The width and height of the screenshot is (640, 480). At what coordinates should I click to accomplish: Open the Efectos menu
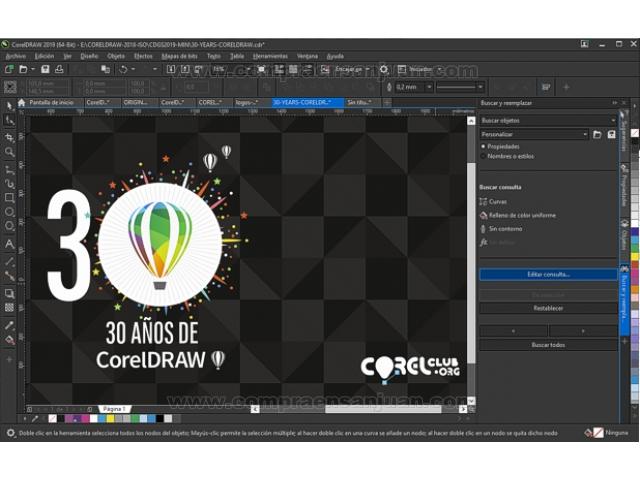143,56
